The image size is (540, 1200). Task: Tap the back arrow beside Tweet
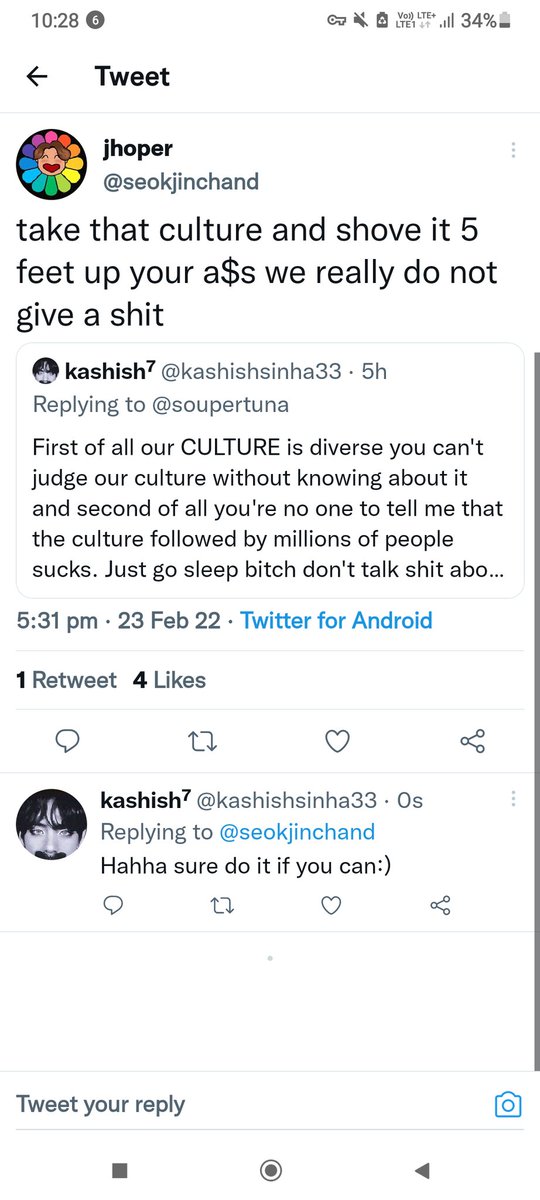(x=37, y=76)
